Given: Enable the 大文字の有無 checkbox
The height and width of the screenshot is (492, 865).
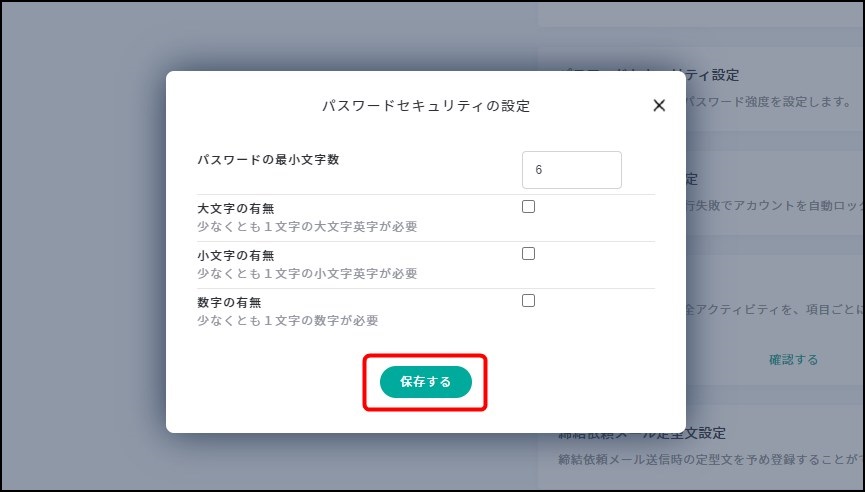Looking at the screenshot, I should point(529,207).
